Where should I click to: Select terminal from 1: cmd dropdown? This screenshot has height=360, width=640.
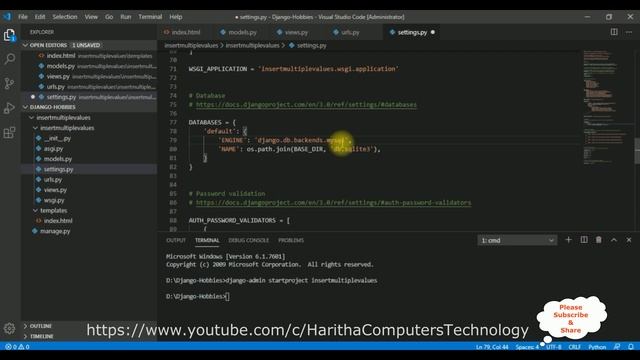pyautogui.click(x=517, y=240)
